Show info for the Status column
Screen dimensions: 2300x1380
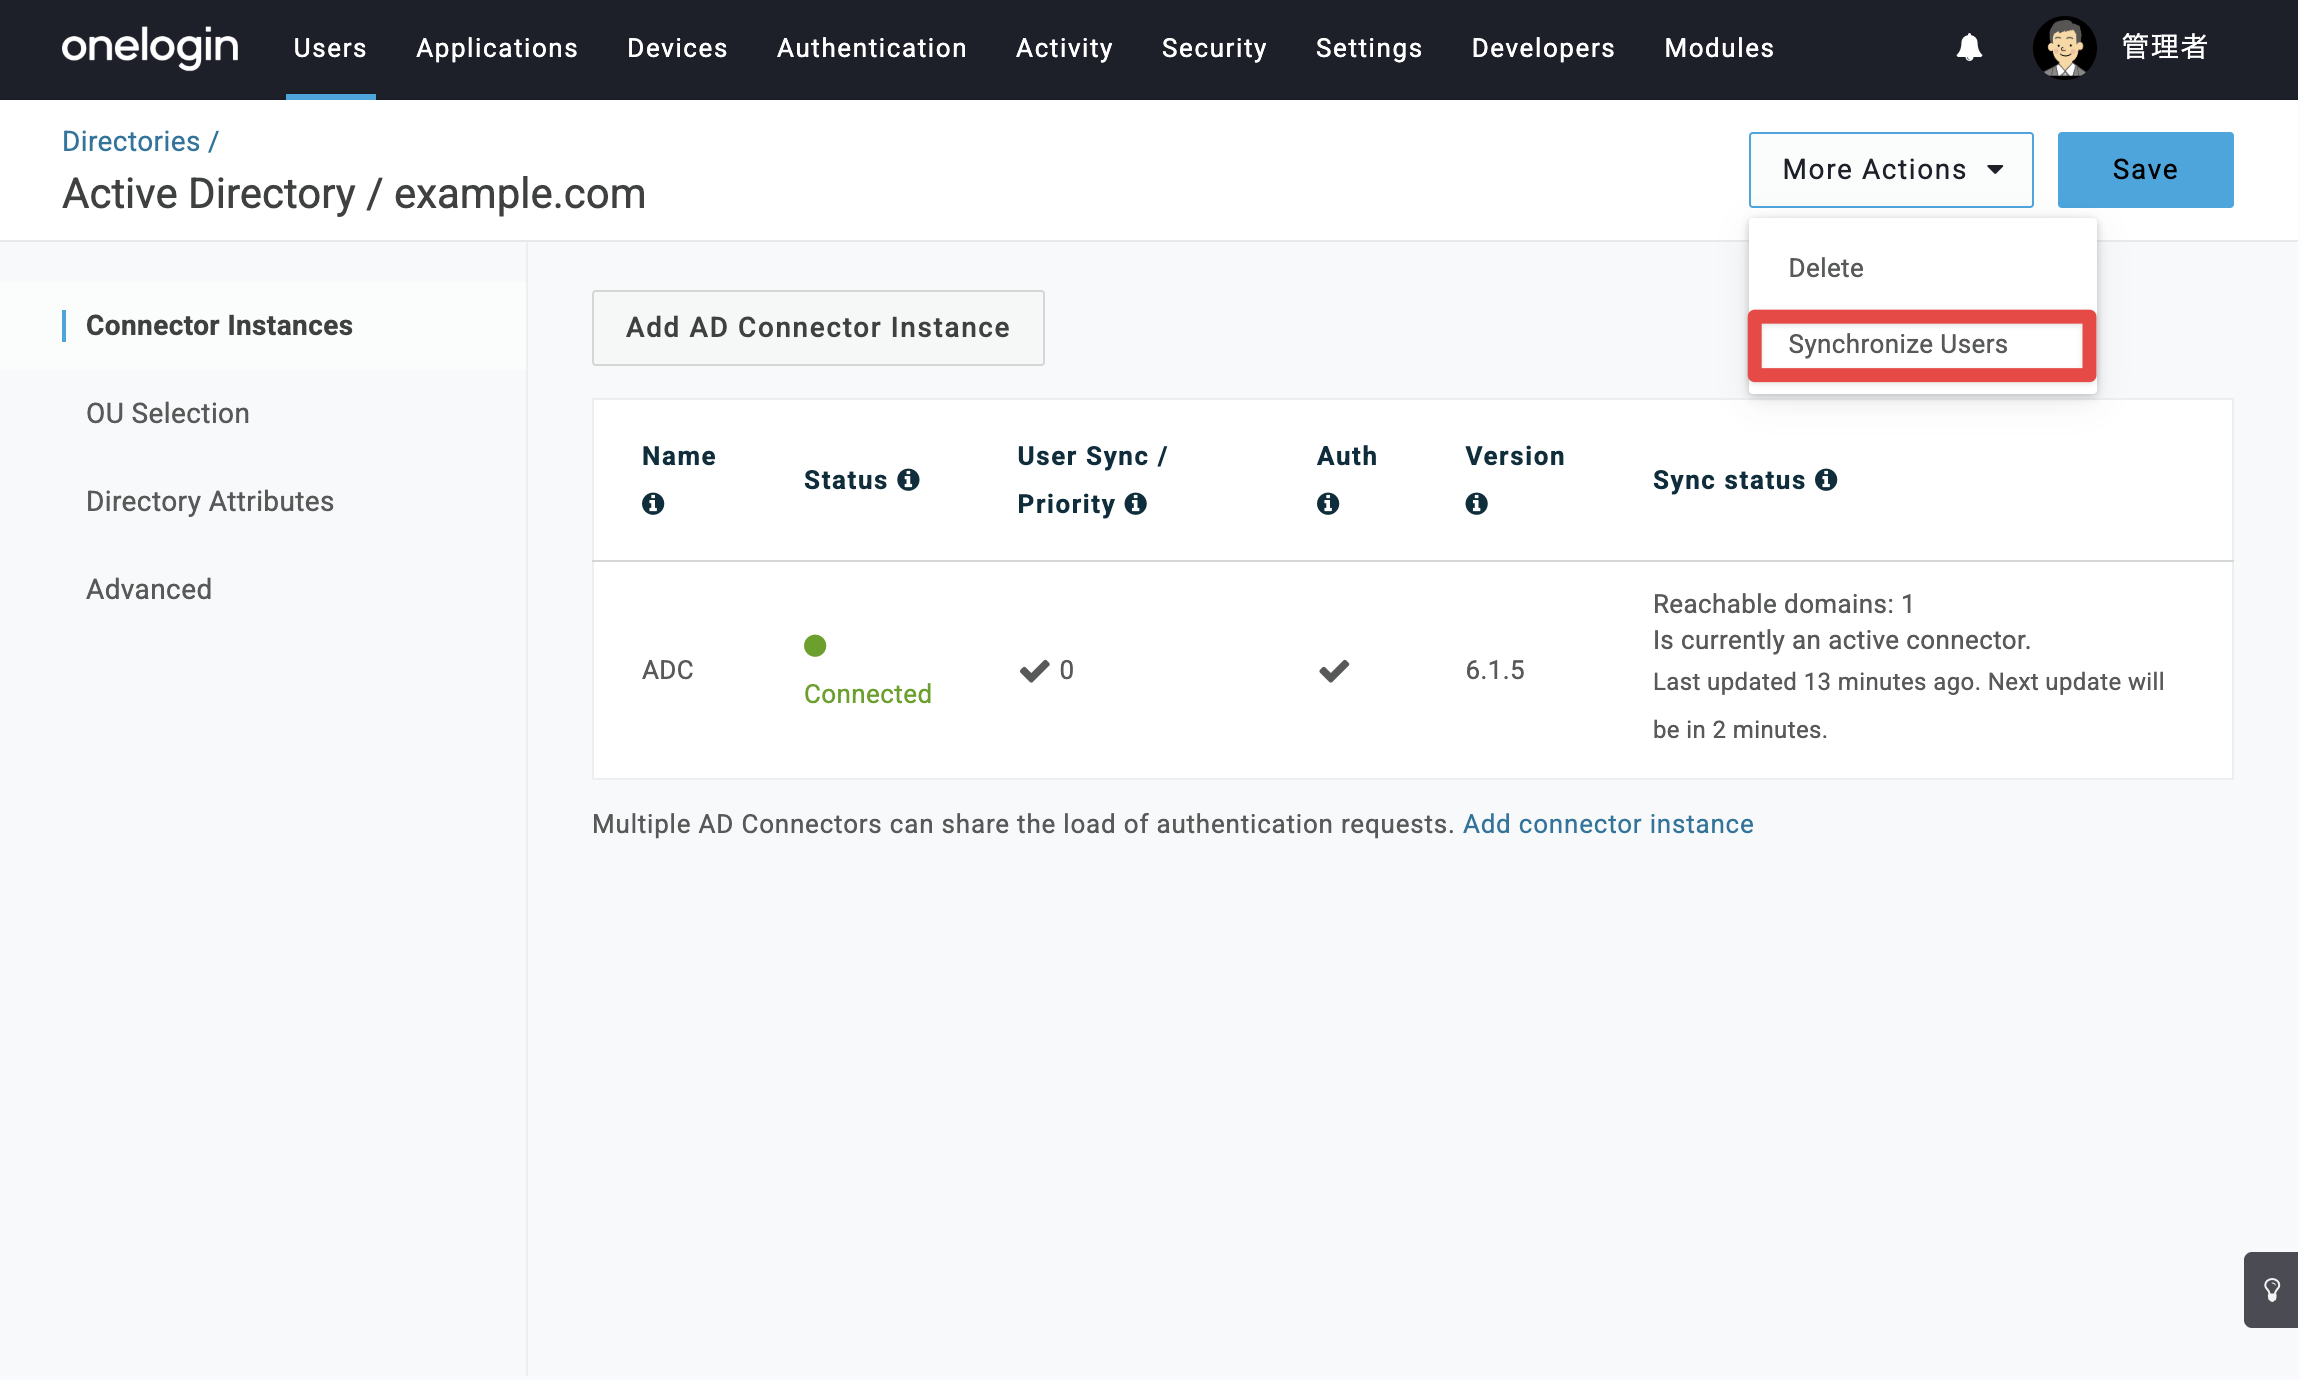point(908,480)
